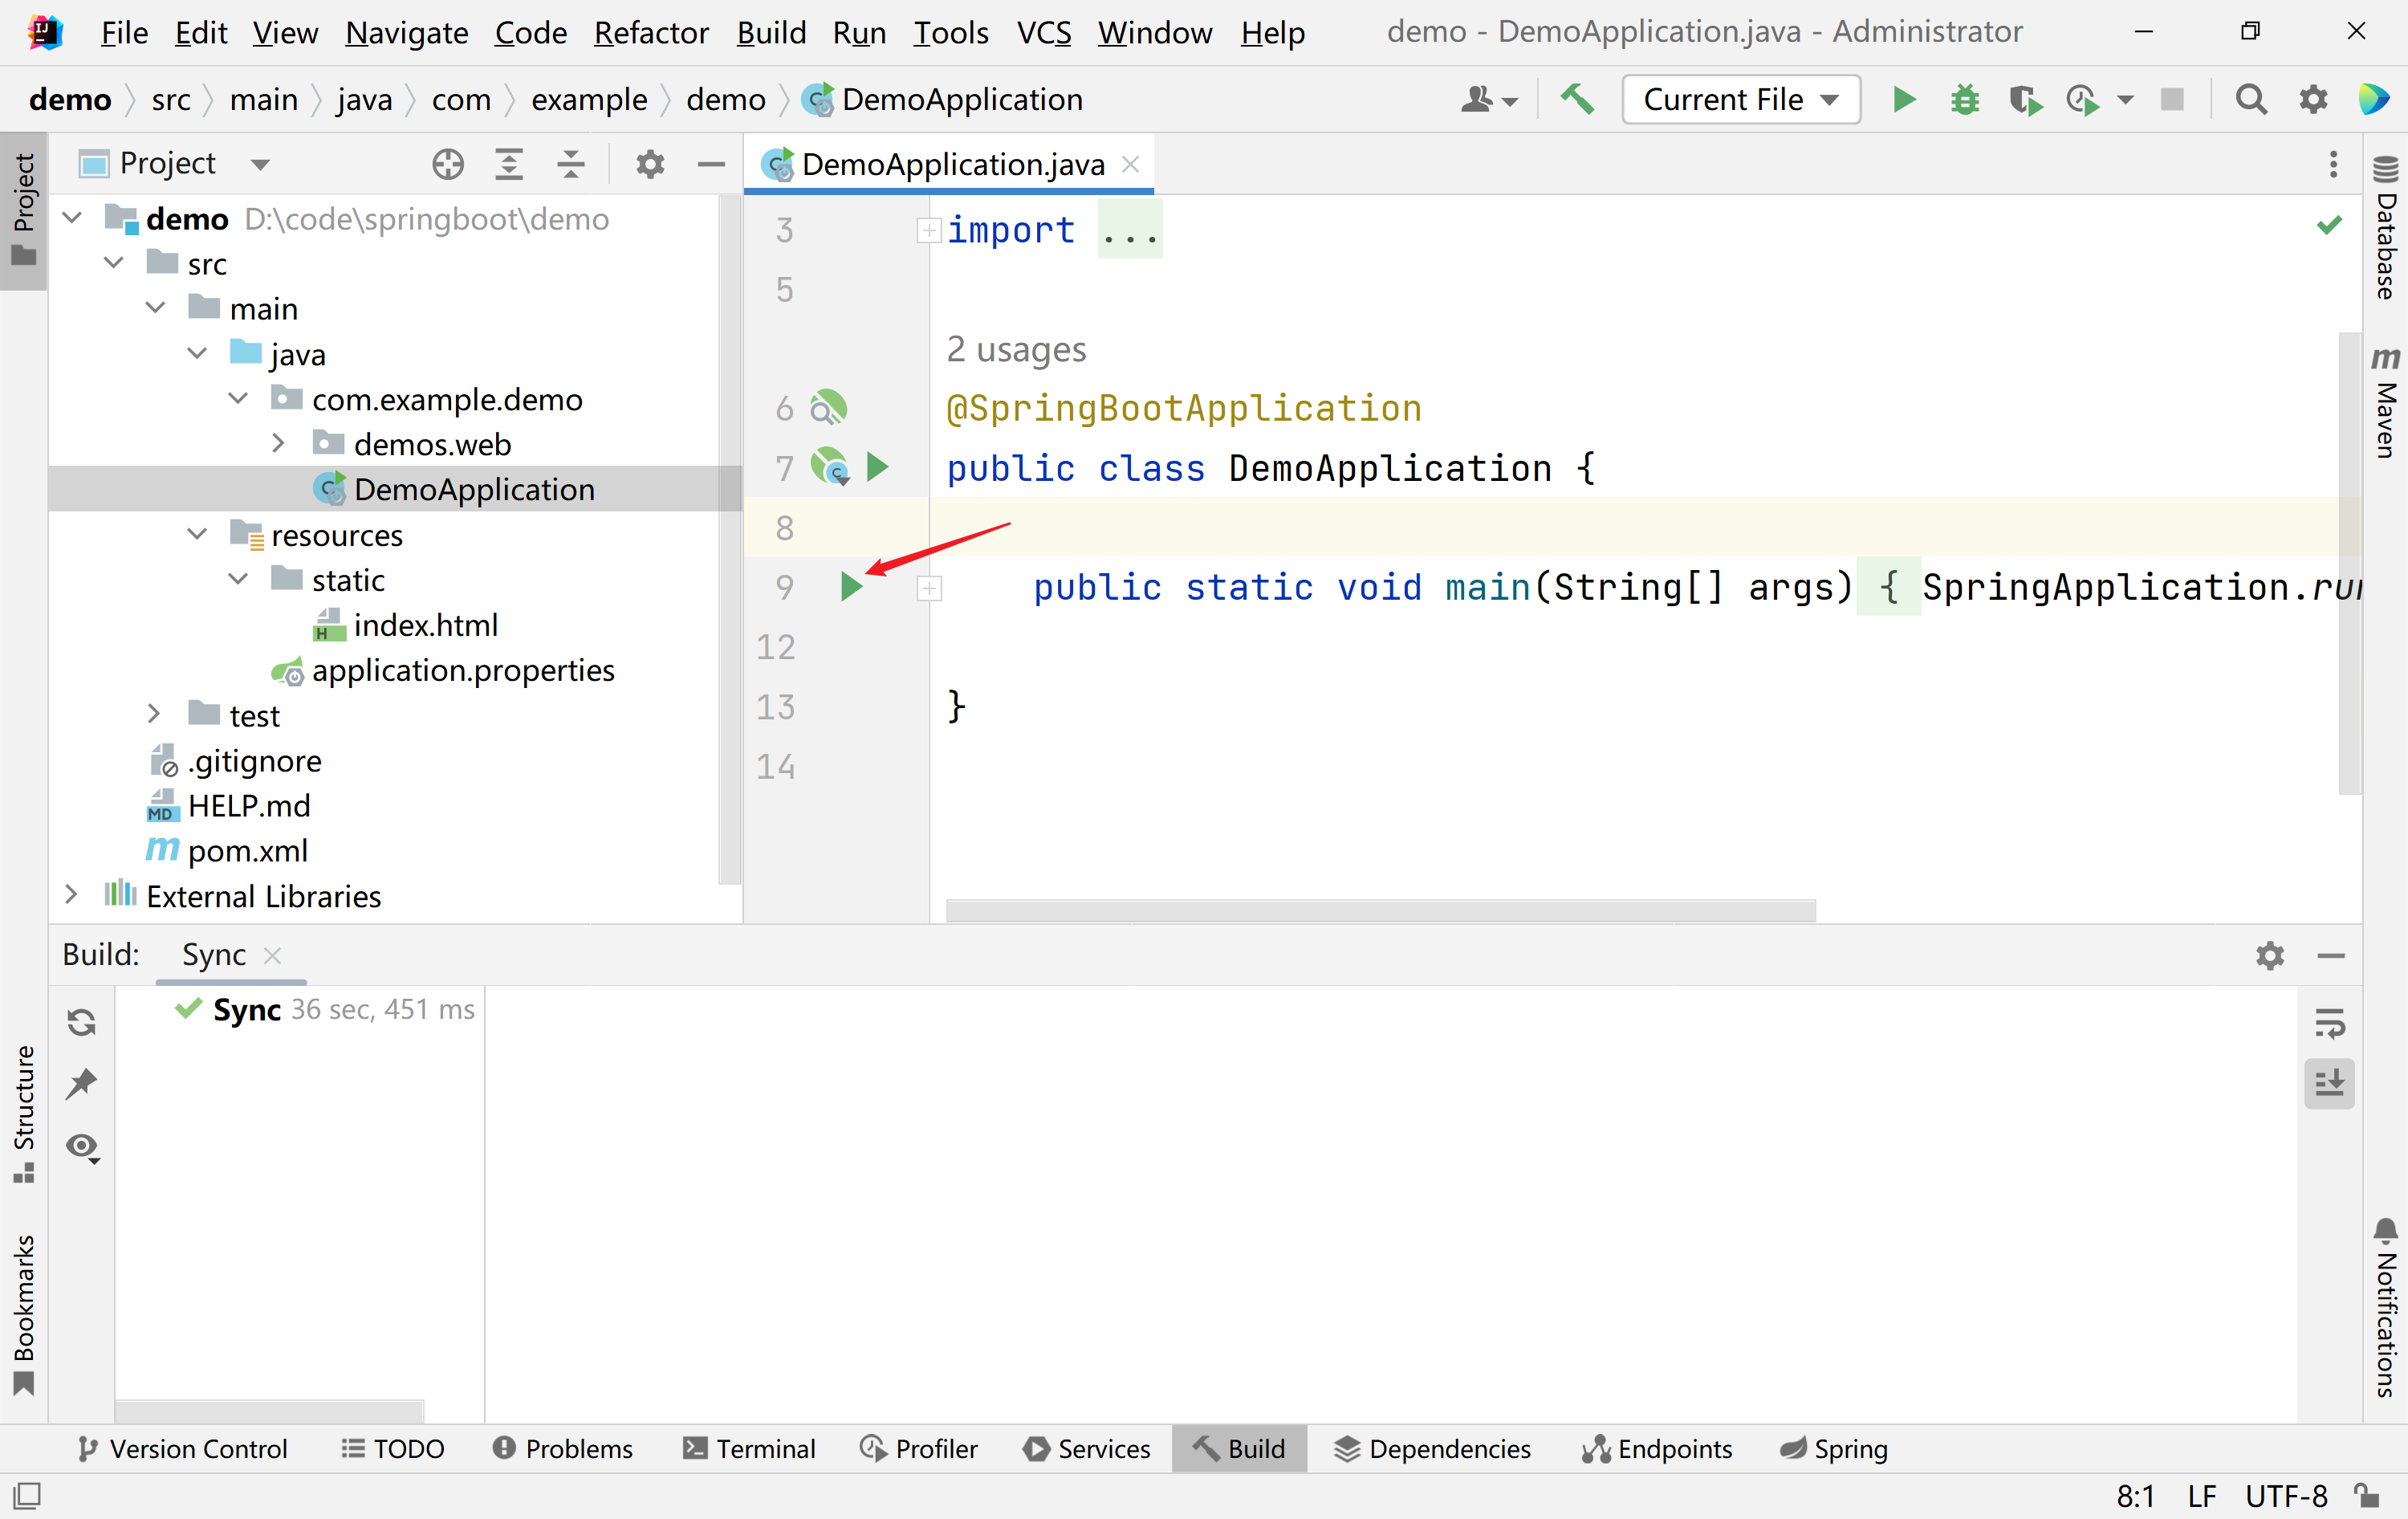Viewport: 2408px width, 1519px height.
Task: Toggle scroll to end in Build output
Action: point(2329,1084)
